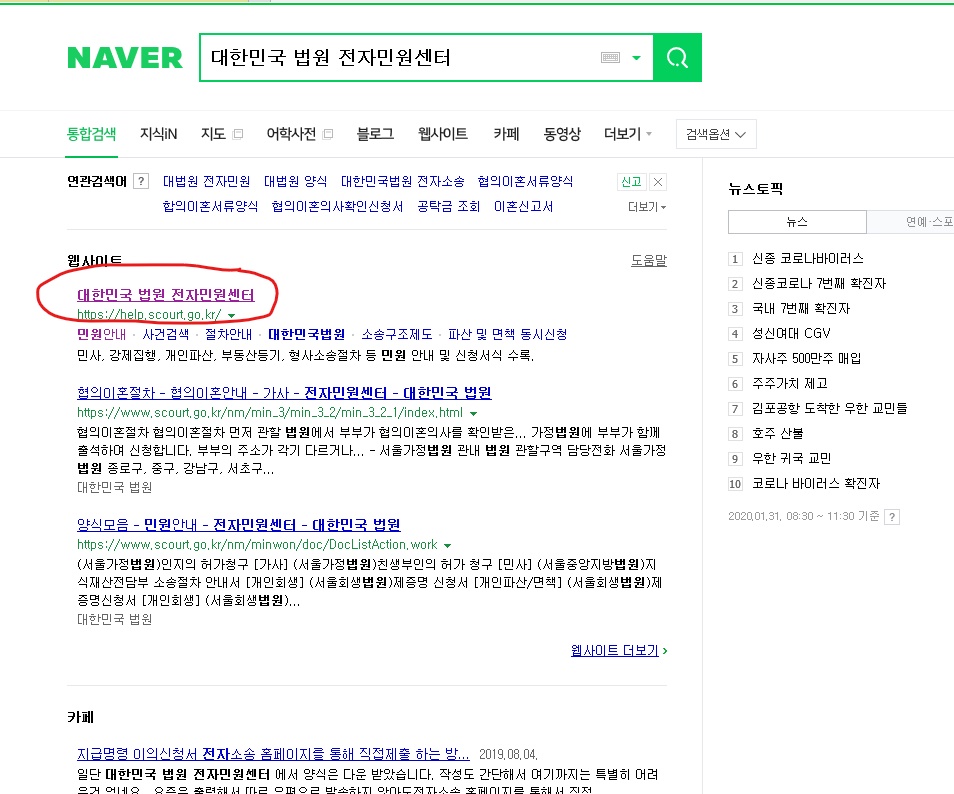Open news topic 신종 코로나바이러스

pos(807,259)
